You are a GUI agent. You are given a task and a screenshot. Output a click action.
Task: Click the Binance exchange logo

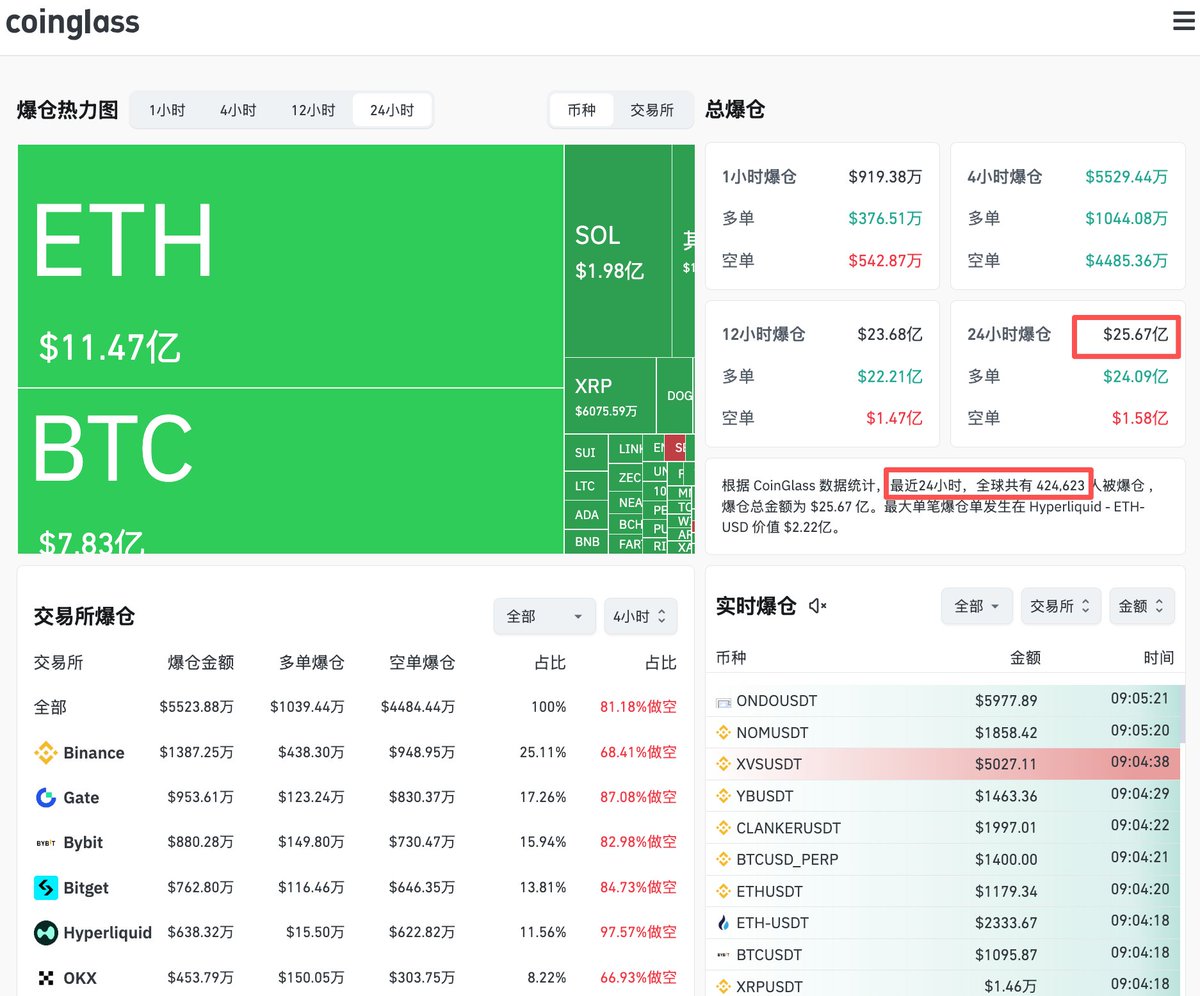46,753
